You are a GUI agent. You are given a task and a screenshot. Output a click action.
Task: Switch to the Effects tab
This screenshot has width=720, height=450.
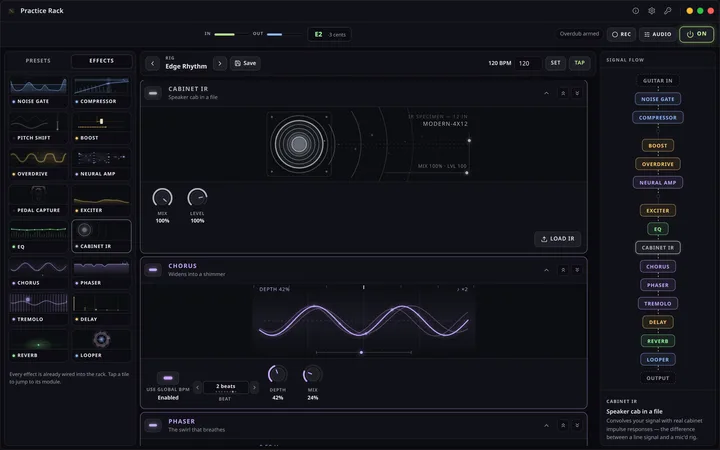(x=101, y=61)
